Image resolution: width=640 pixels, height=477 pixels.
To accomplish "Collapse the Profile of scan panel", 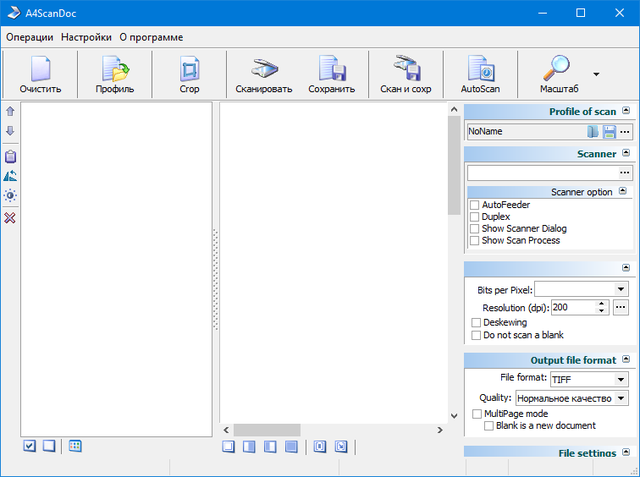I will [x=626, y=111].
